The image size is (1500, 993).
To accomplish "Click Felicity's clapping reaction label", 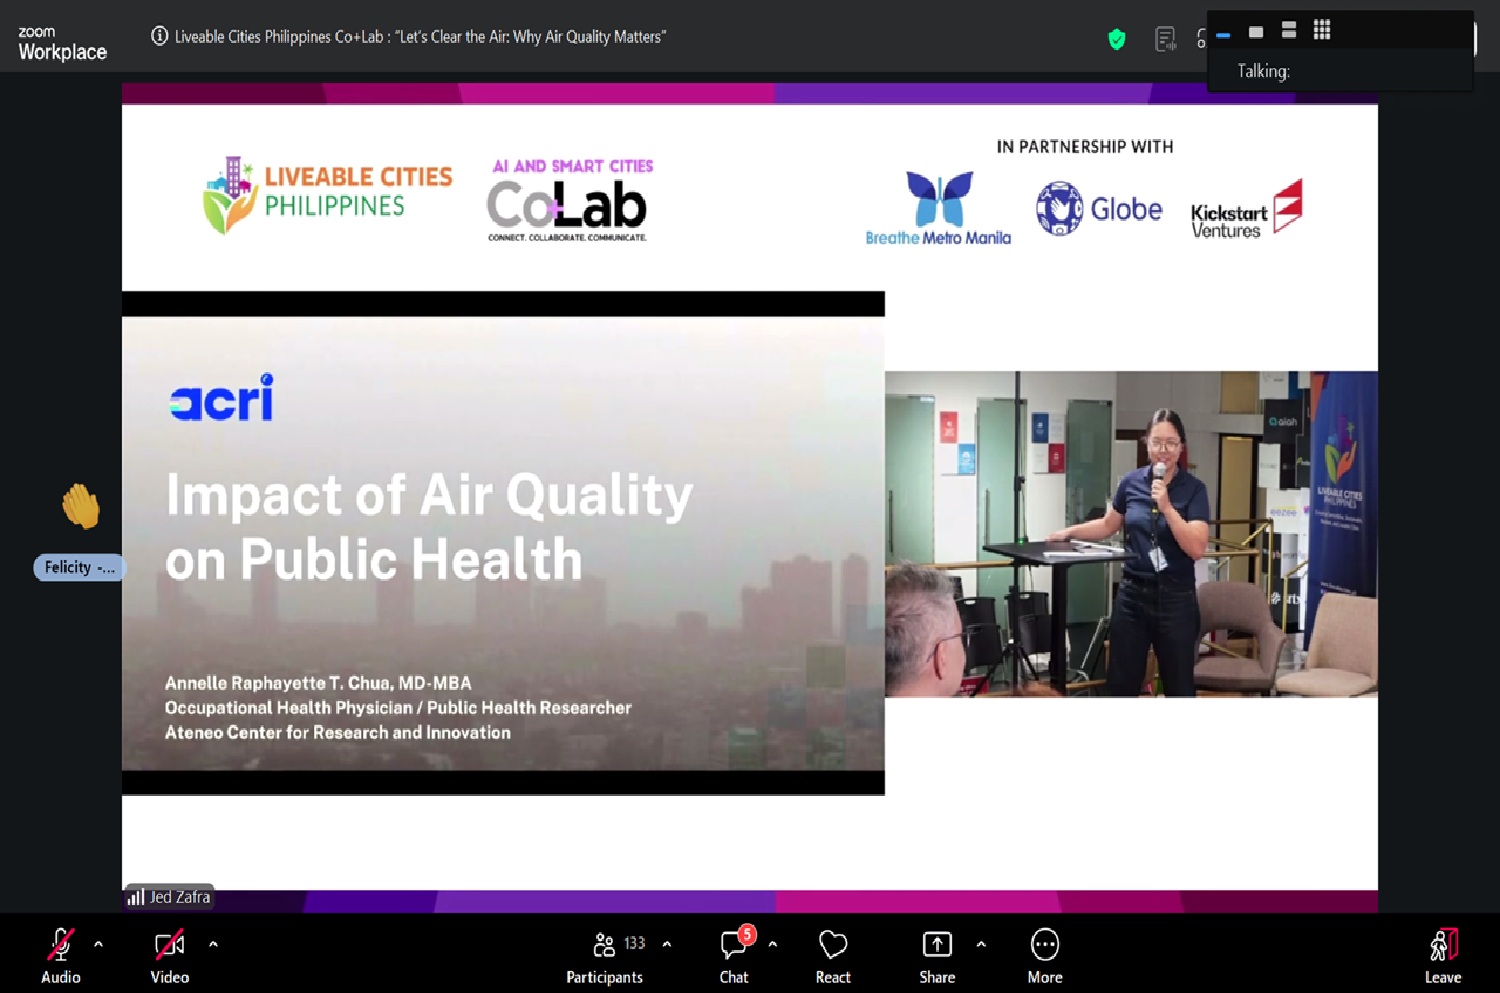I will tap(79, 567).
